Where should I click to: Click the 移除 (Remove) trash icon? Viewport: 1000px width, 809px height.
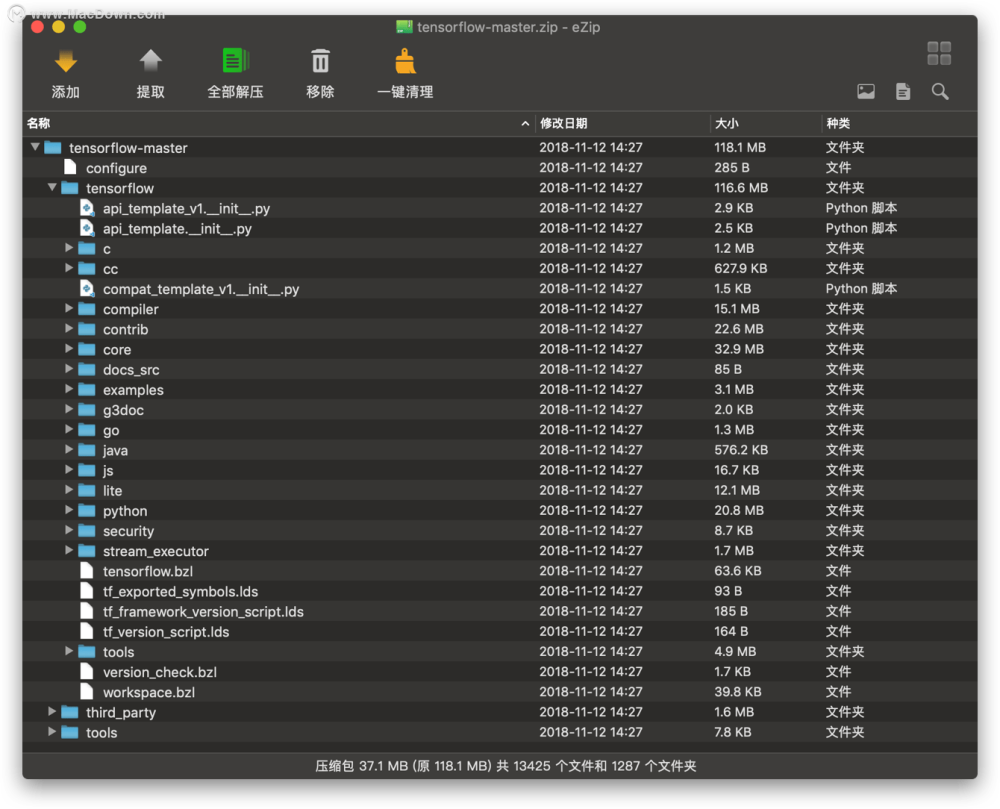tap(320, 62)
